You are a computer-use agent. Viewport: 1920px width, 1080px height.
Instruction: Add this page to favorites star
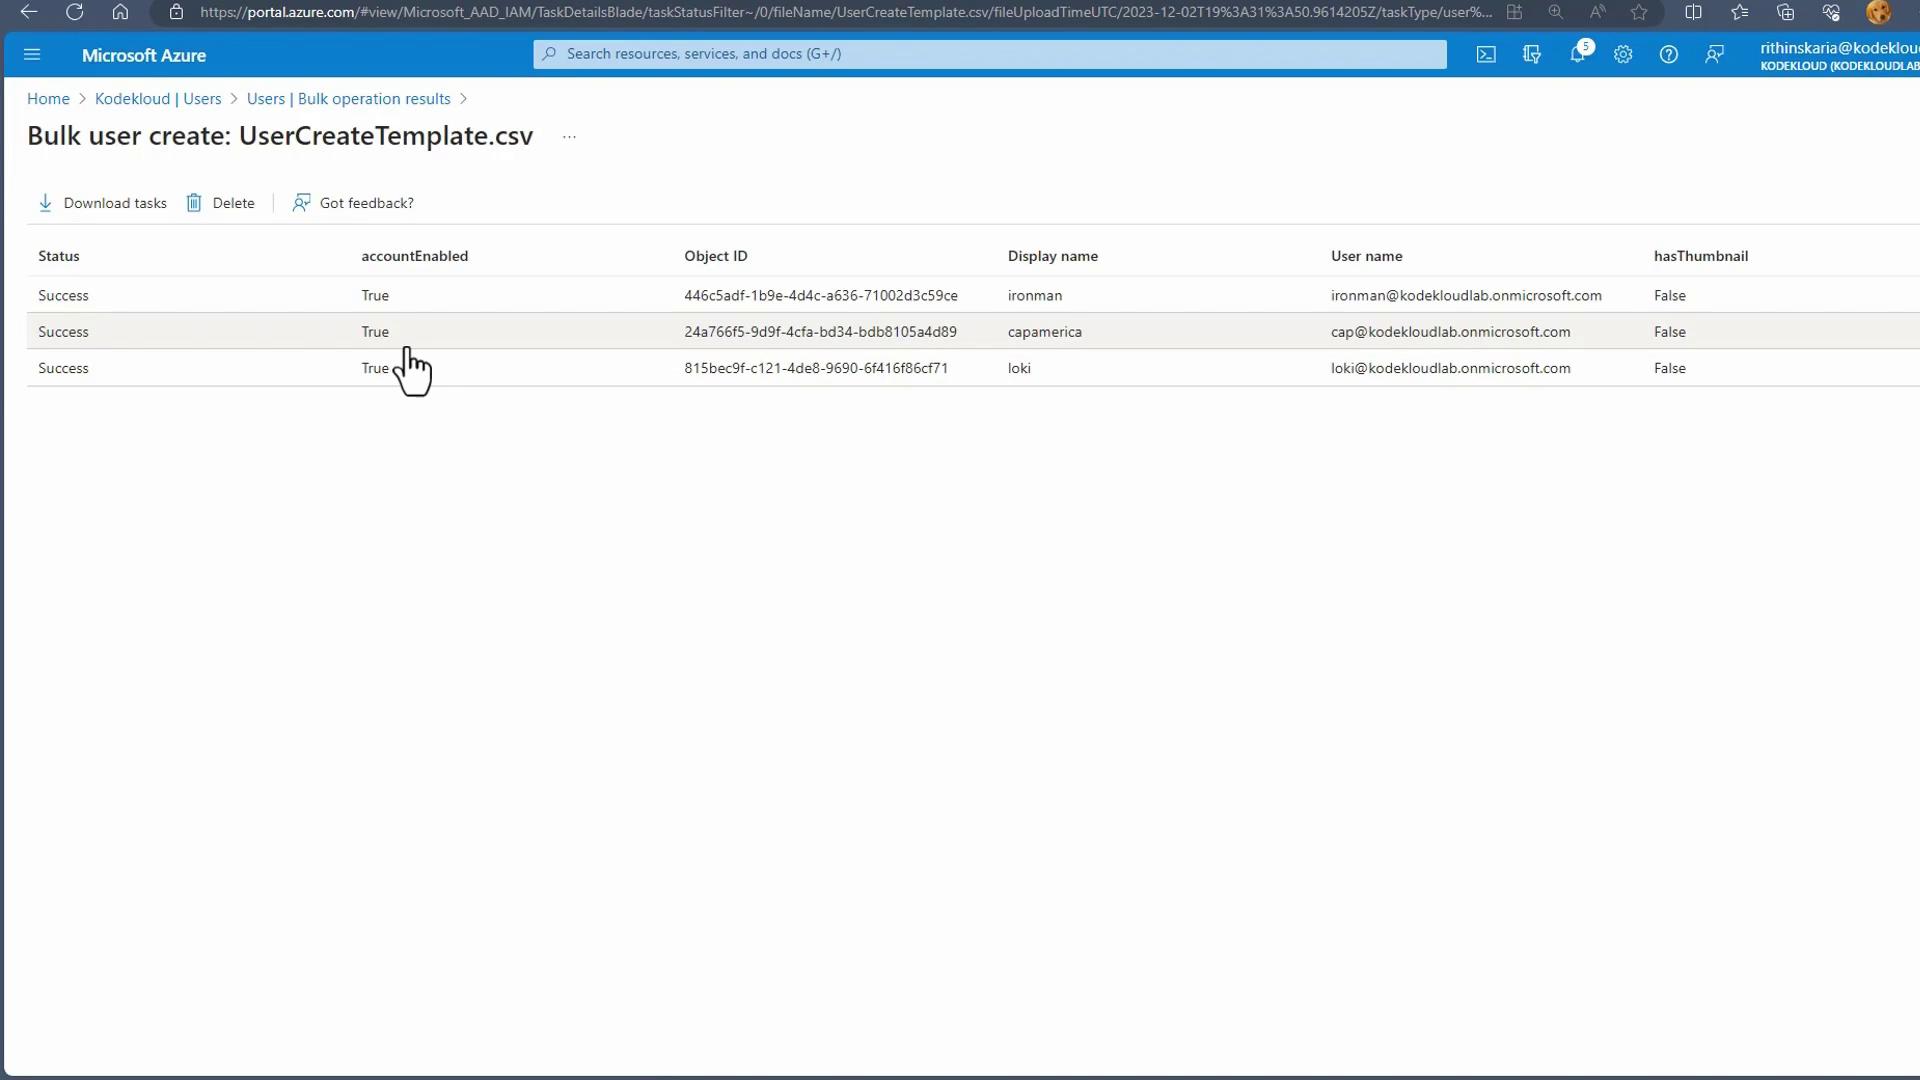(x=1639, y=12)
